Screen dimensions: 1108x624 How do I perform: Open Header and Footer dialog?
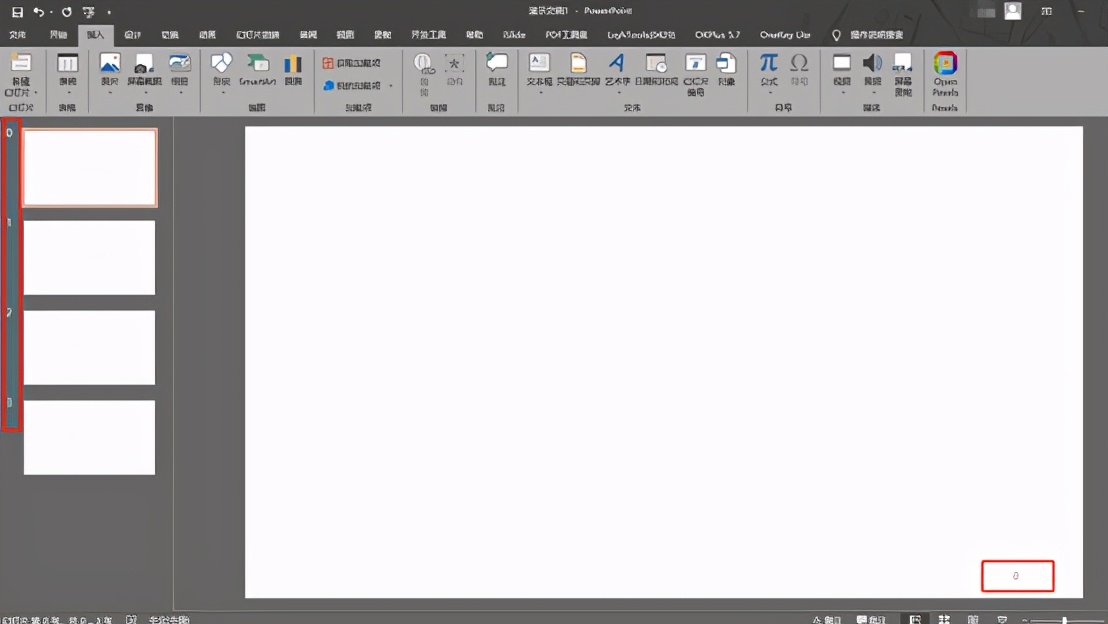pyautogui.click(x=578, y=71)
